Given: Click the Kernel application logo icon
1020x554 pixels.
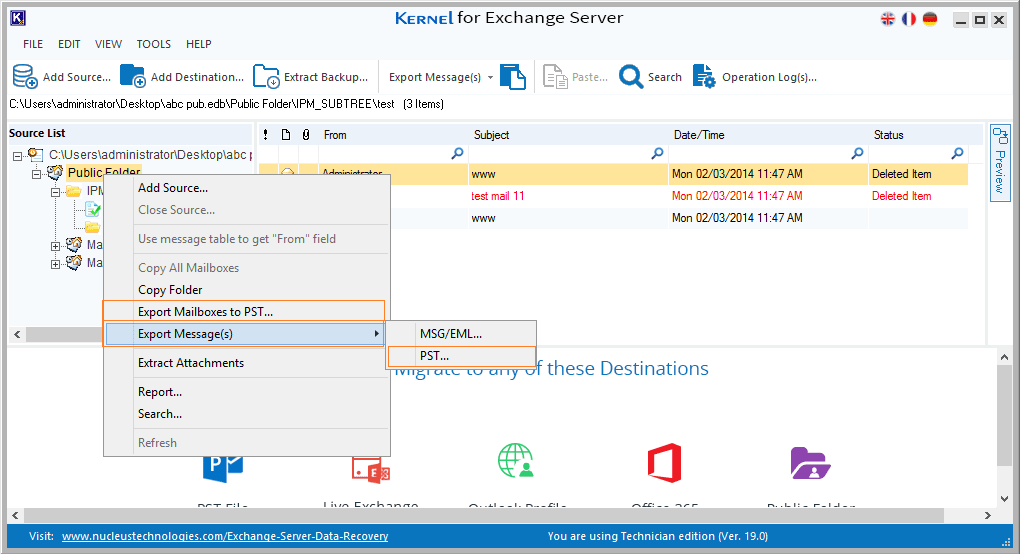Looking at the screenshot, I should click(x=18, y=18).
